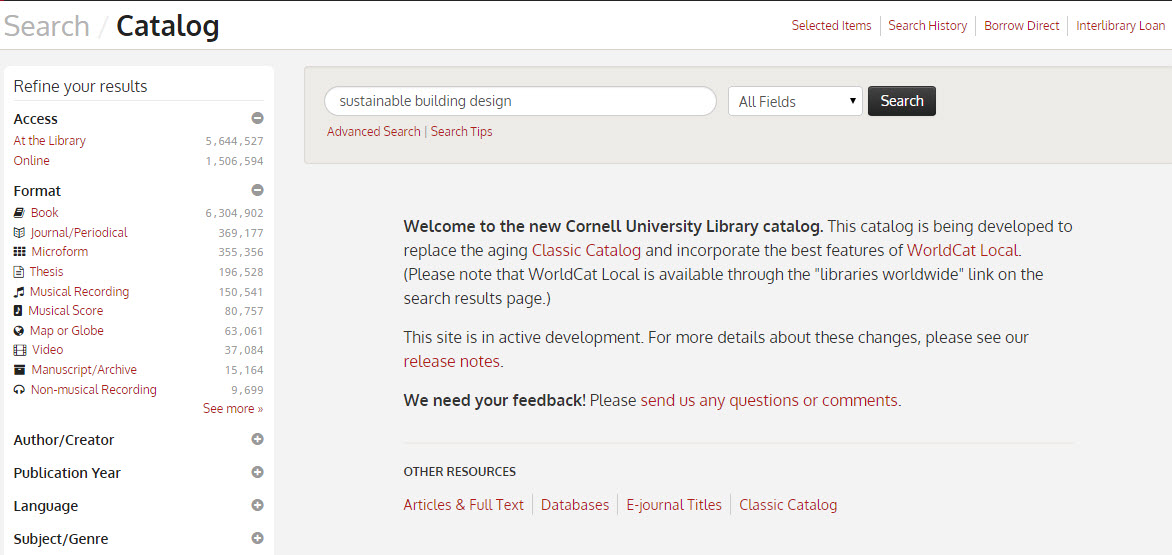Filter results by Musical Recording
This screenshot has height=555, width=1172.
tap(79, 291)
